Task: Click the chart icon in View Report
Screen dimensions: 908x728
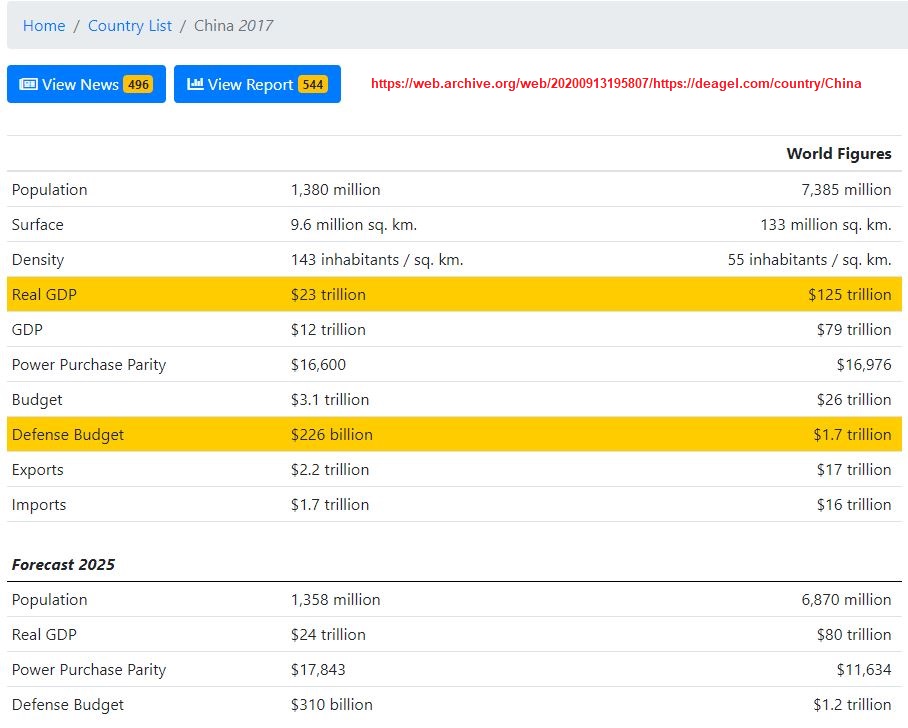Action: coord(195,84)
